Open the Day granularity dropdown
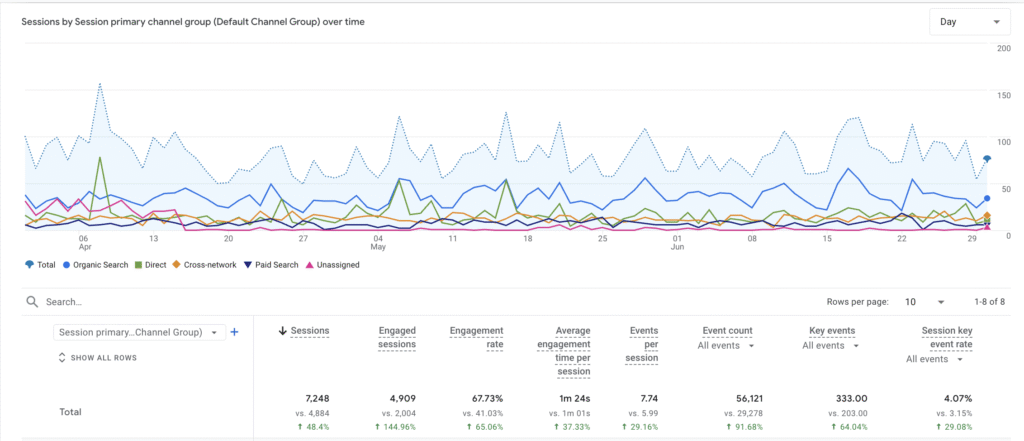This screenshot has width=1024, height=441. 968,22
